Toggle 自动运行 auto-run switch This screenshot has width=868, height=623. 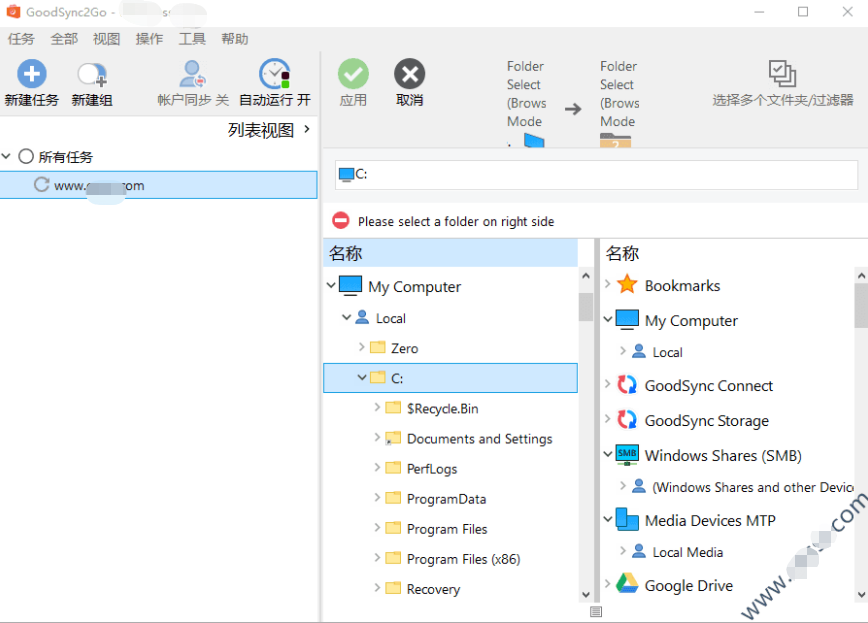pos(274,74)
